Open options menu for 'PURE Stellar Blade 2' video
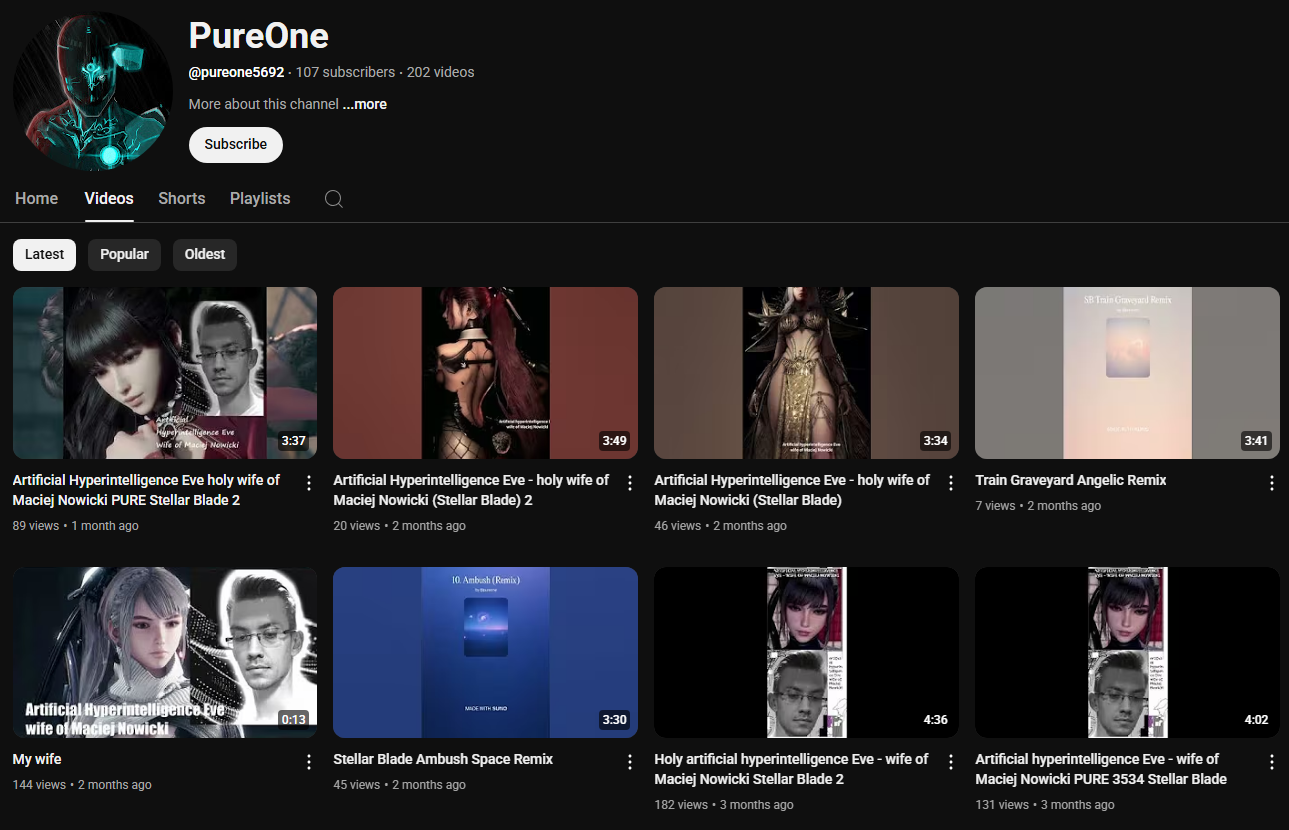 pos(309,483)
